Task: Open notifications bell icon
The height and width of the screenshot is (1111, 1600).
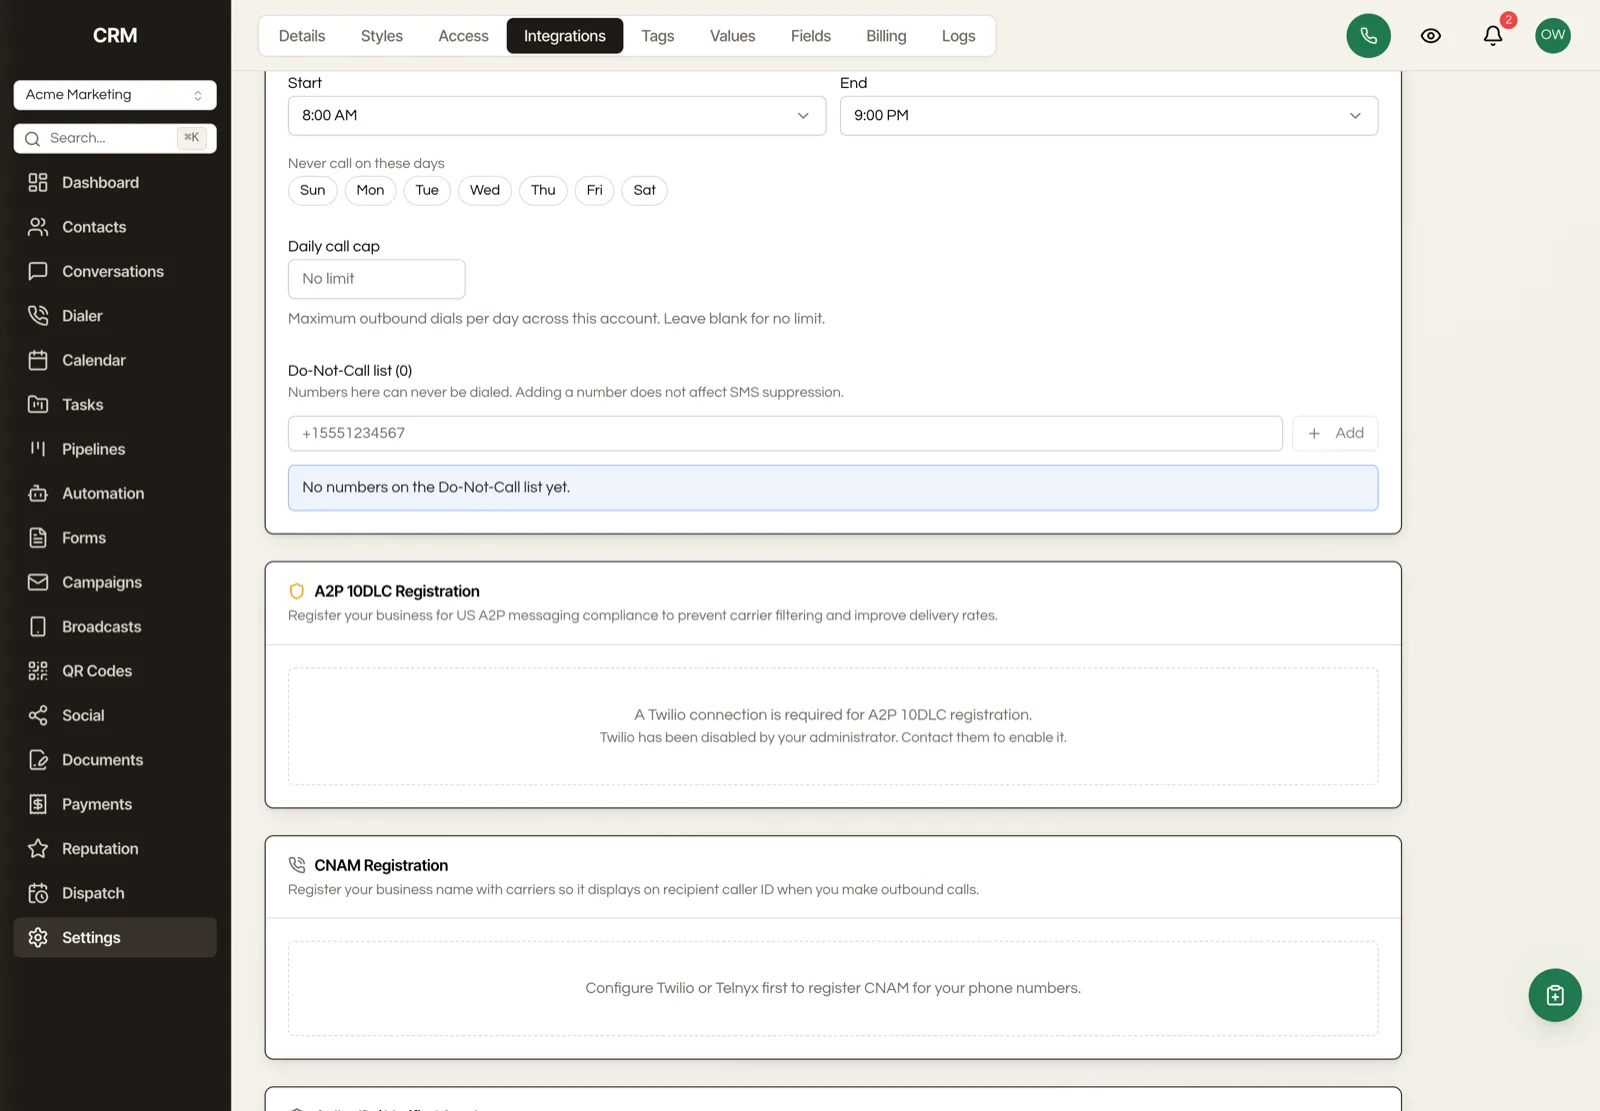Action: click(x=1493, y=36)
